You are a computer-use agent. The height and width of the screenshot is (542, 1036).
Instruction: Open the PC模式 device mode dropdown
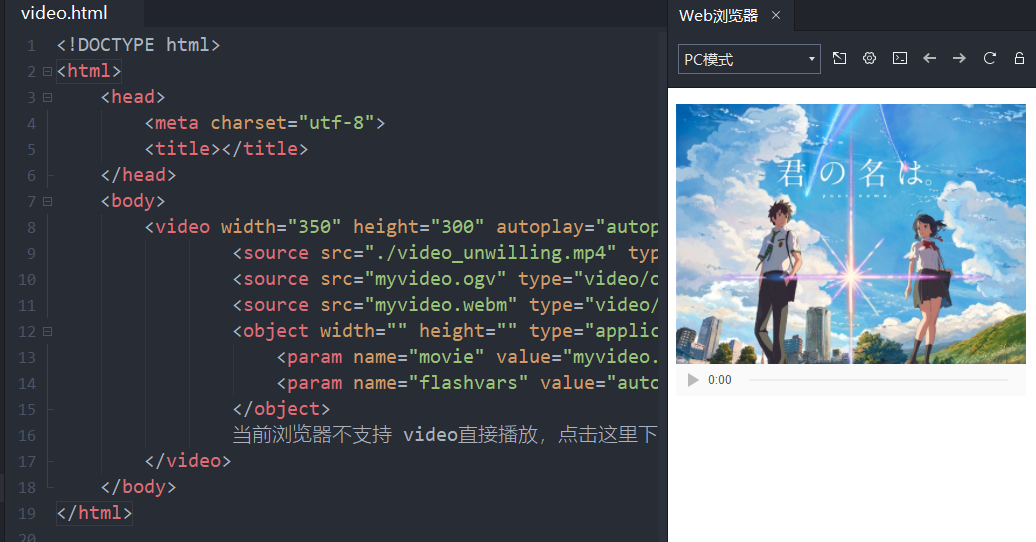(x=749, y=59)
